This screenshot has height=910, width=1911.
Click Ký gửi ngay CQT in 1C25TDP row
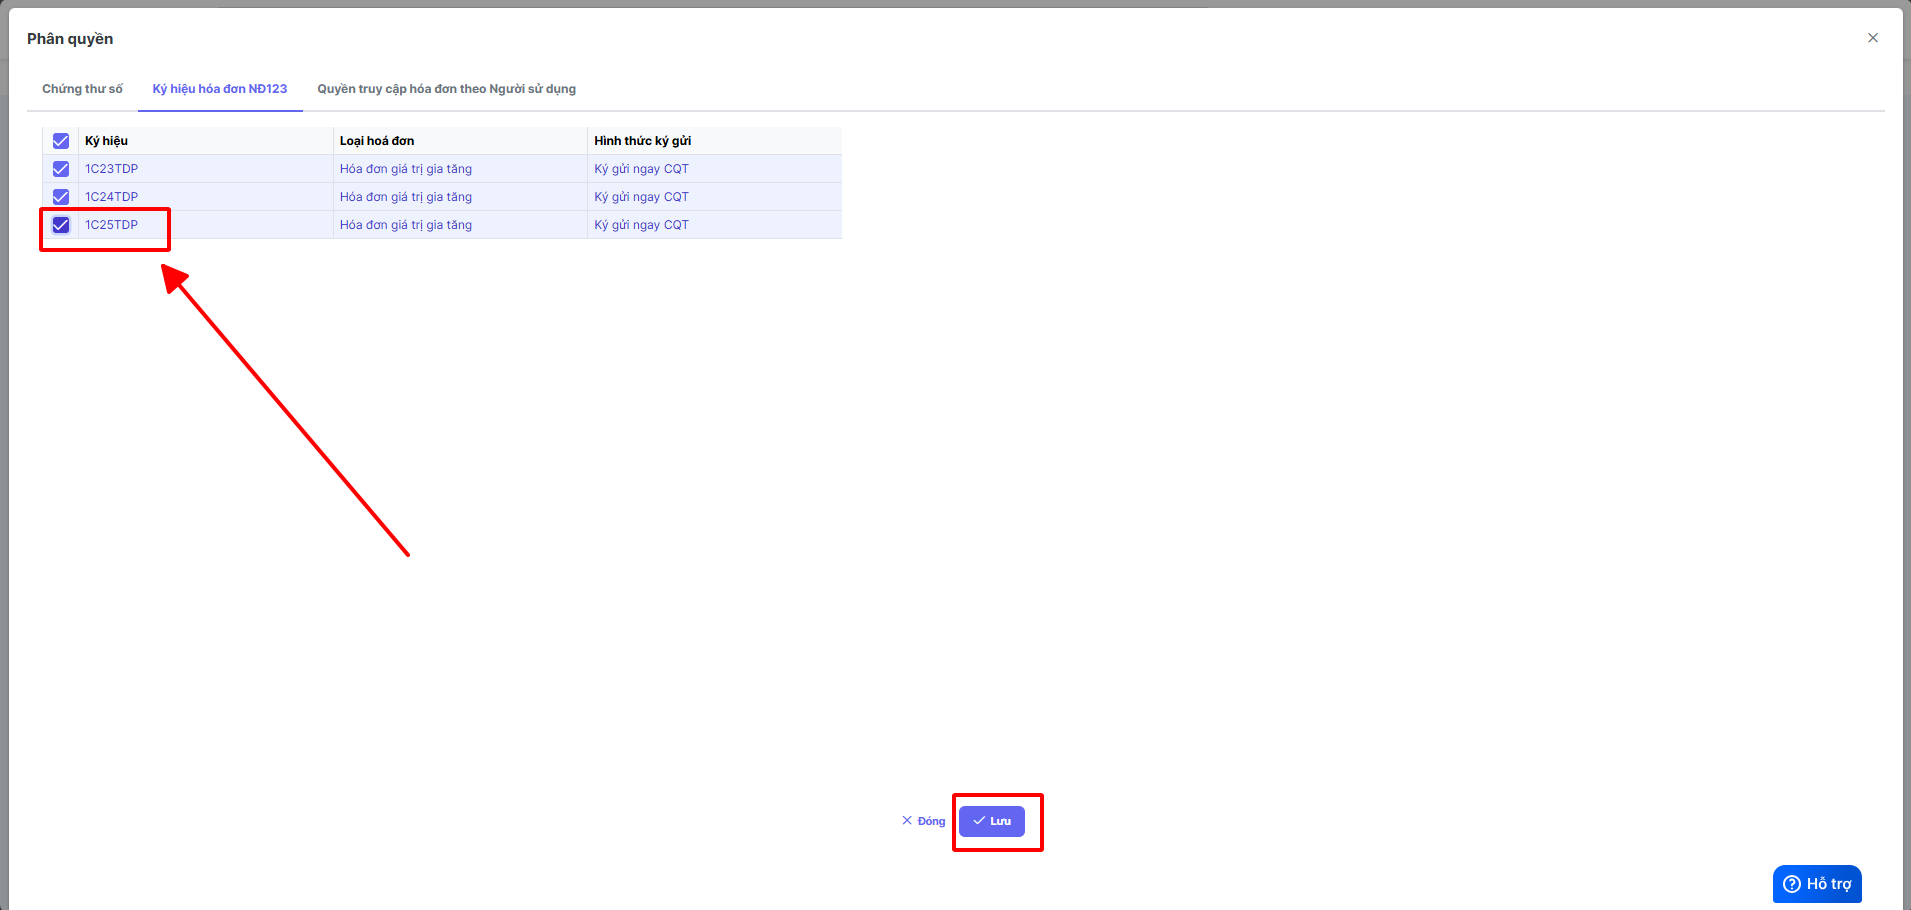(641, 225)
